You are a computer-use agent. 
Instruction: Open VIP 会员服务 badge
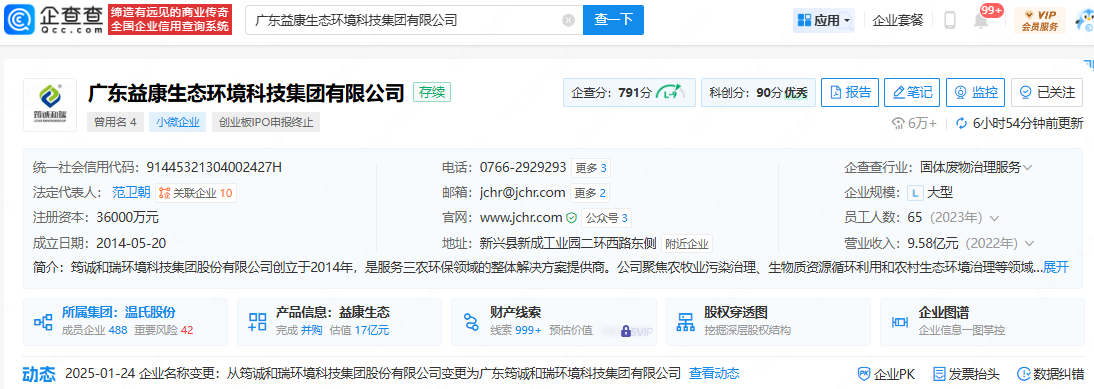click(x=1040, y=20)
